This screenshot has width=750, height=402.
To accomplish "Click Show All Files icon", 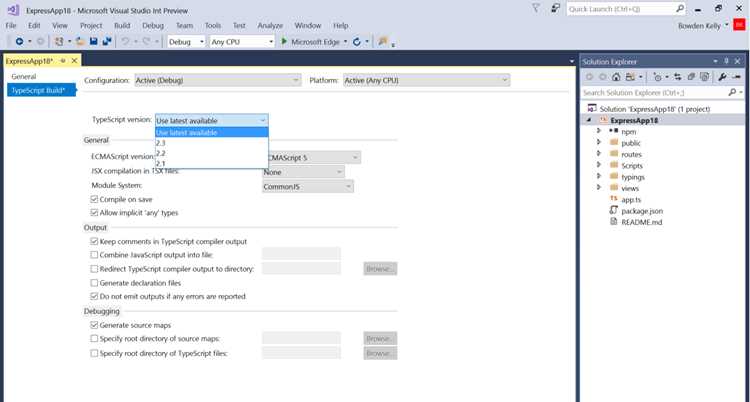I will point(705,77).
